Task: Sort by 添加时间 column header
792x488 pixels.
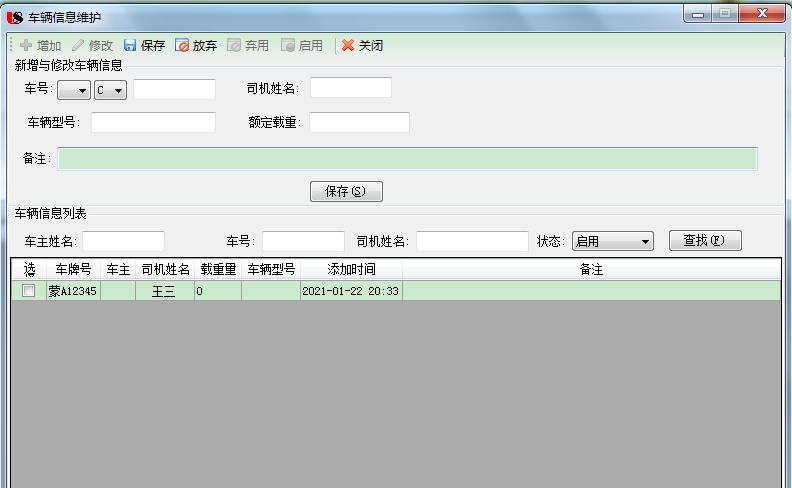Action: [x=352, y=269]
